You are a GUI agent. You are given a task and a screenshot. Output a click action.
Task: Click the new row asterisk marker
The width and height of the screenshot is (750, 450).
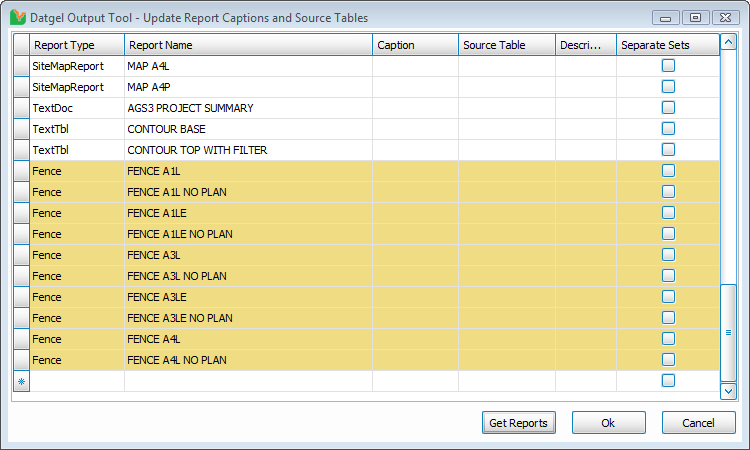[21, 381]
